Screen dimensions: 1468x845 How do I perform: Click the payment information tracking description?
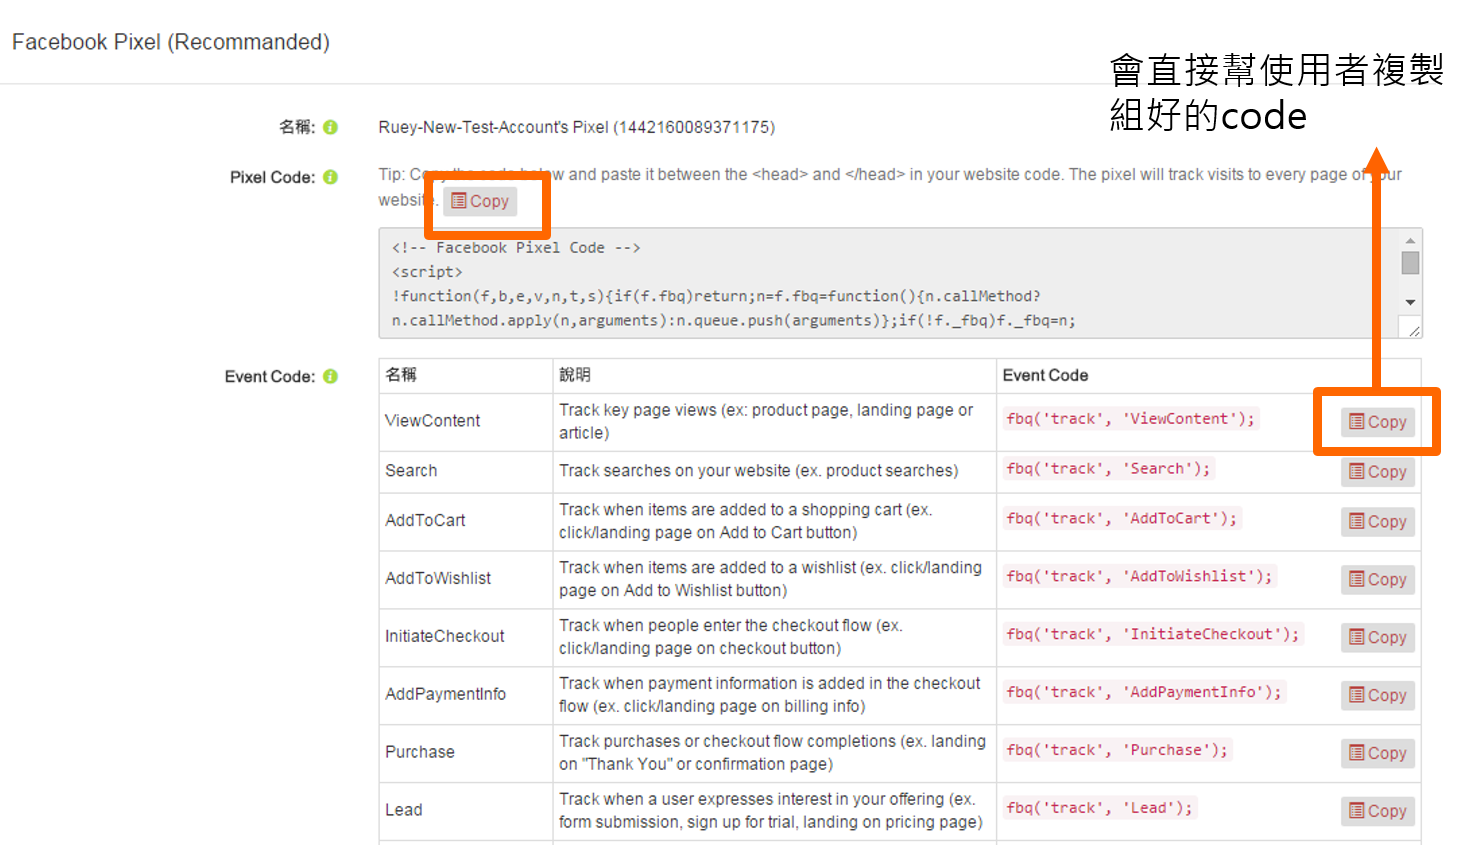(x=770, y=696)
